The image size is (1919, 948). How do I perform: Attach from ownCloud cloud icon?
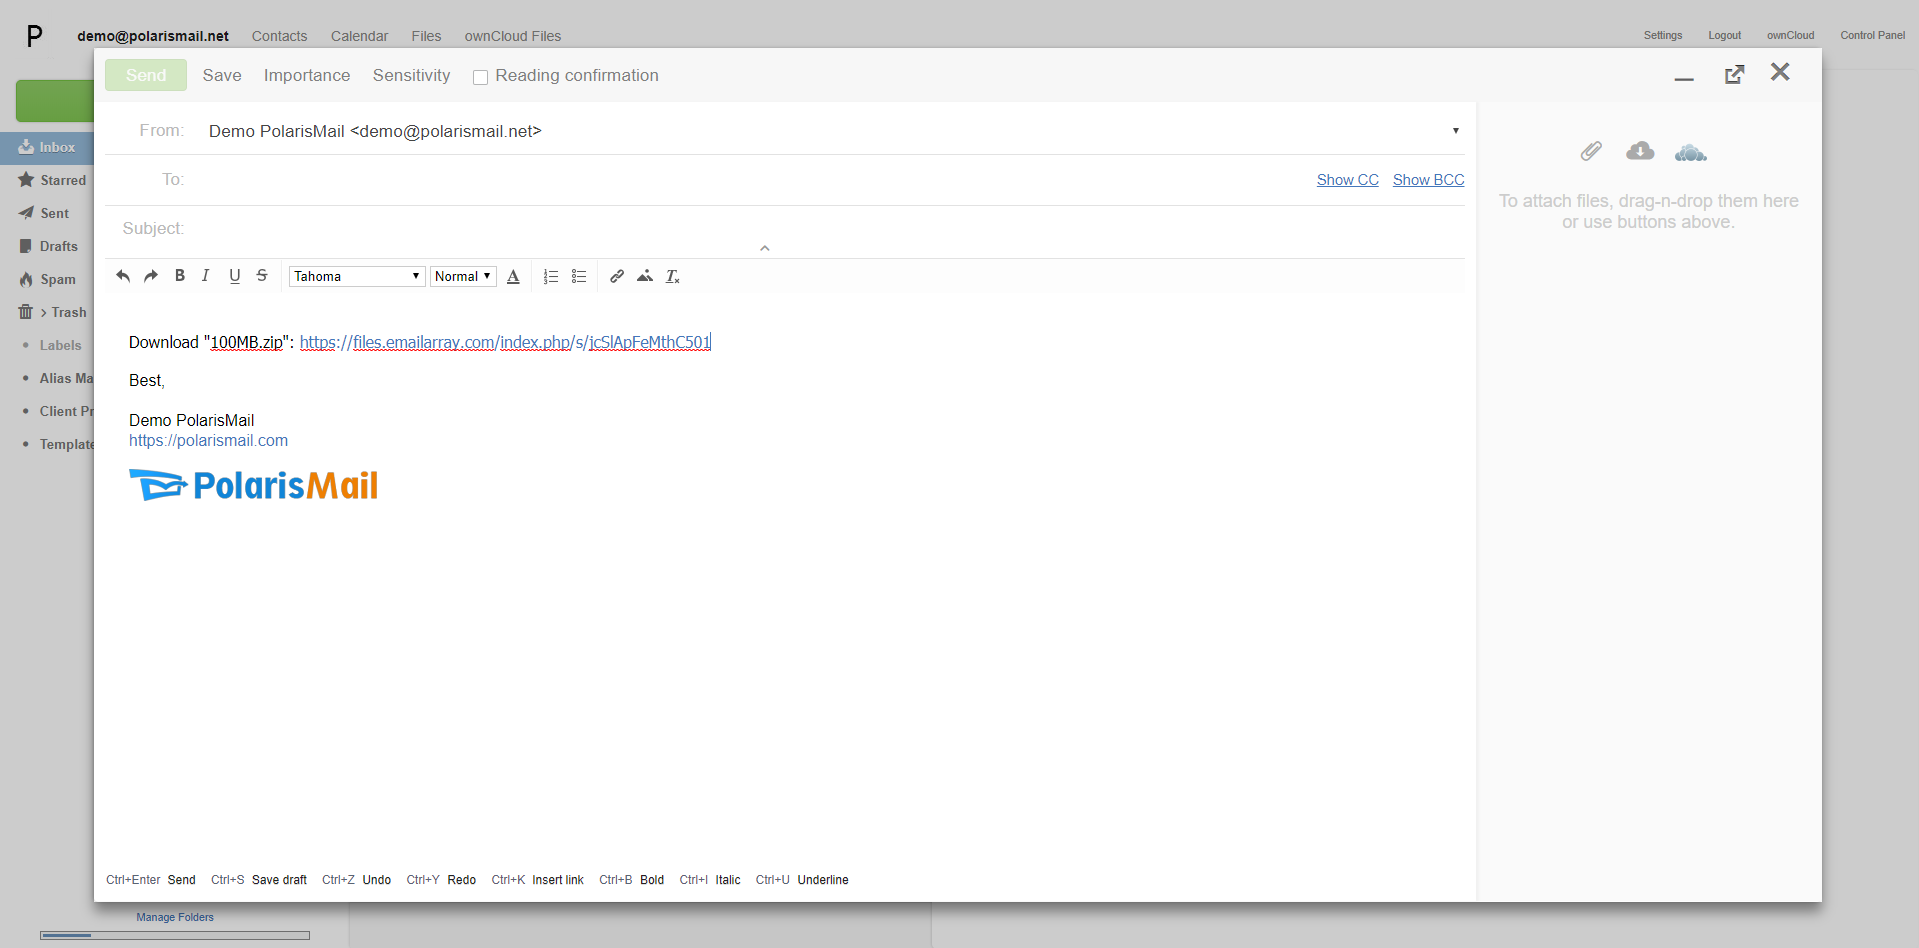tap(1691, 152)
